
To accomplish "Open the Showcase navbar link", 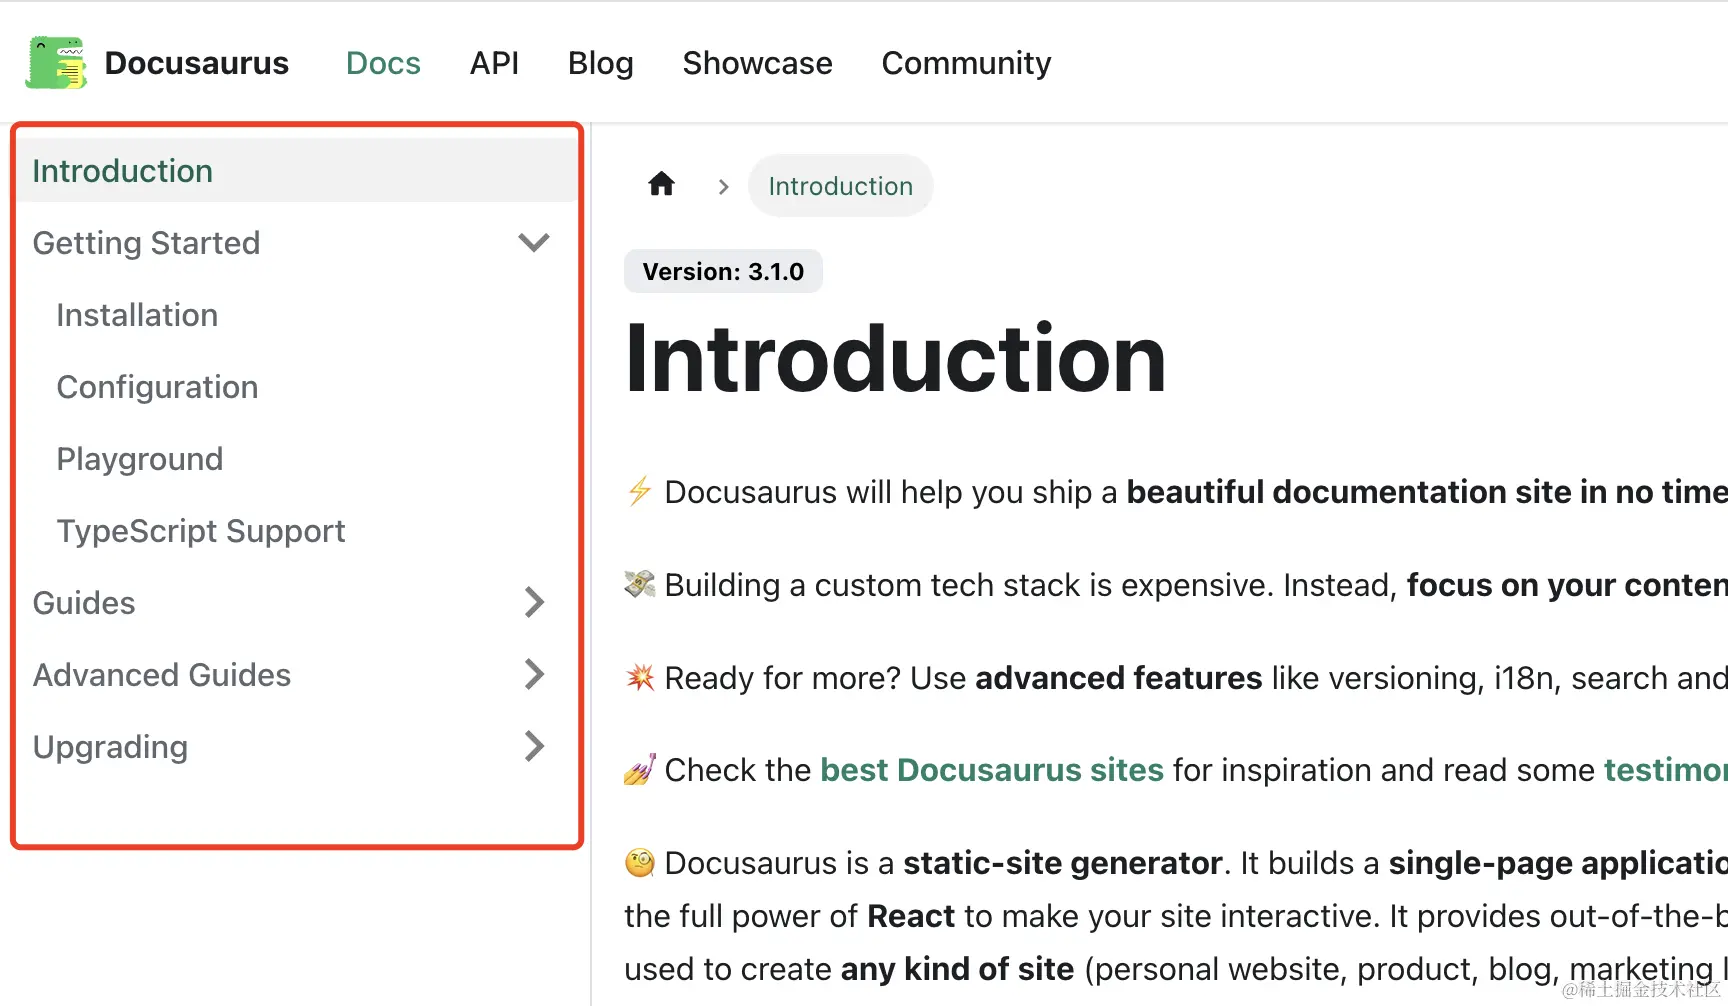I will 757,63.
